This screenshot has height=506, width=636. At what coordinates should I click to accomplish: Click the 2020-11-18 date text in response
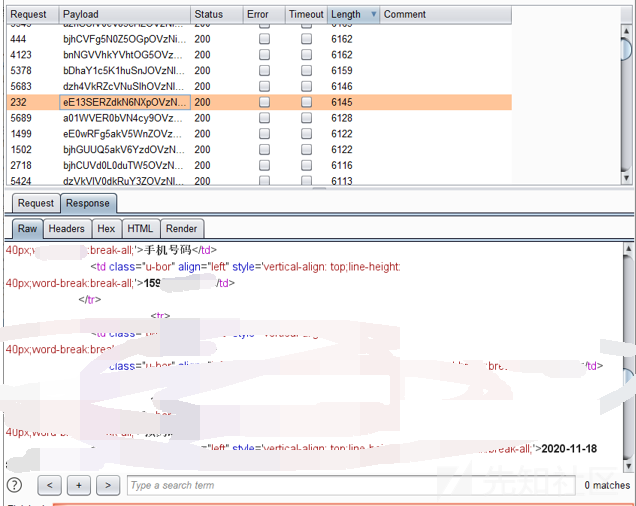[569, 448]
